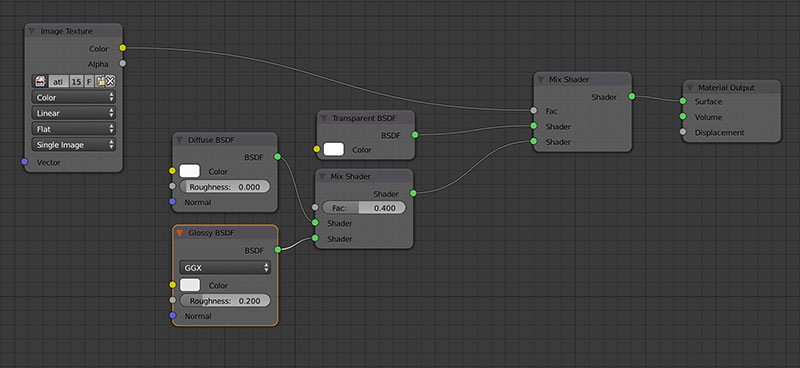Screen dimensions: 800x368
Task: Toggle fake user F button on image
Action: pos(89,81)
